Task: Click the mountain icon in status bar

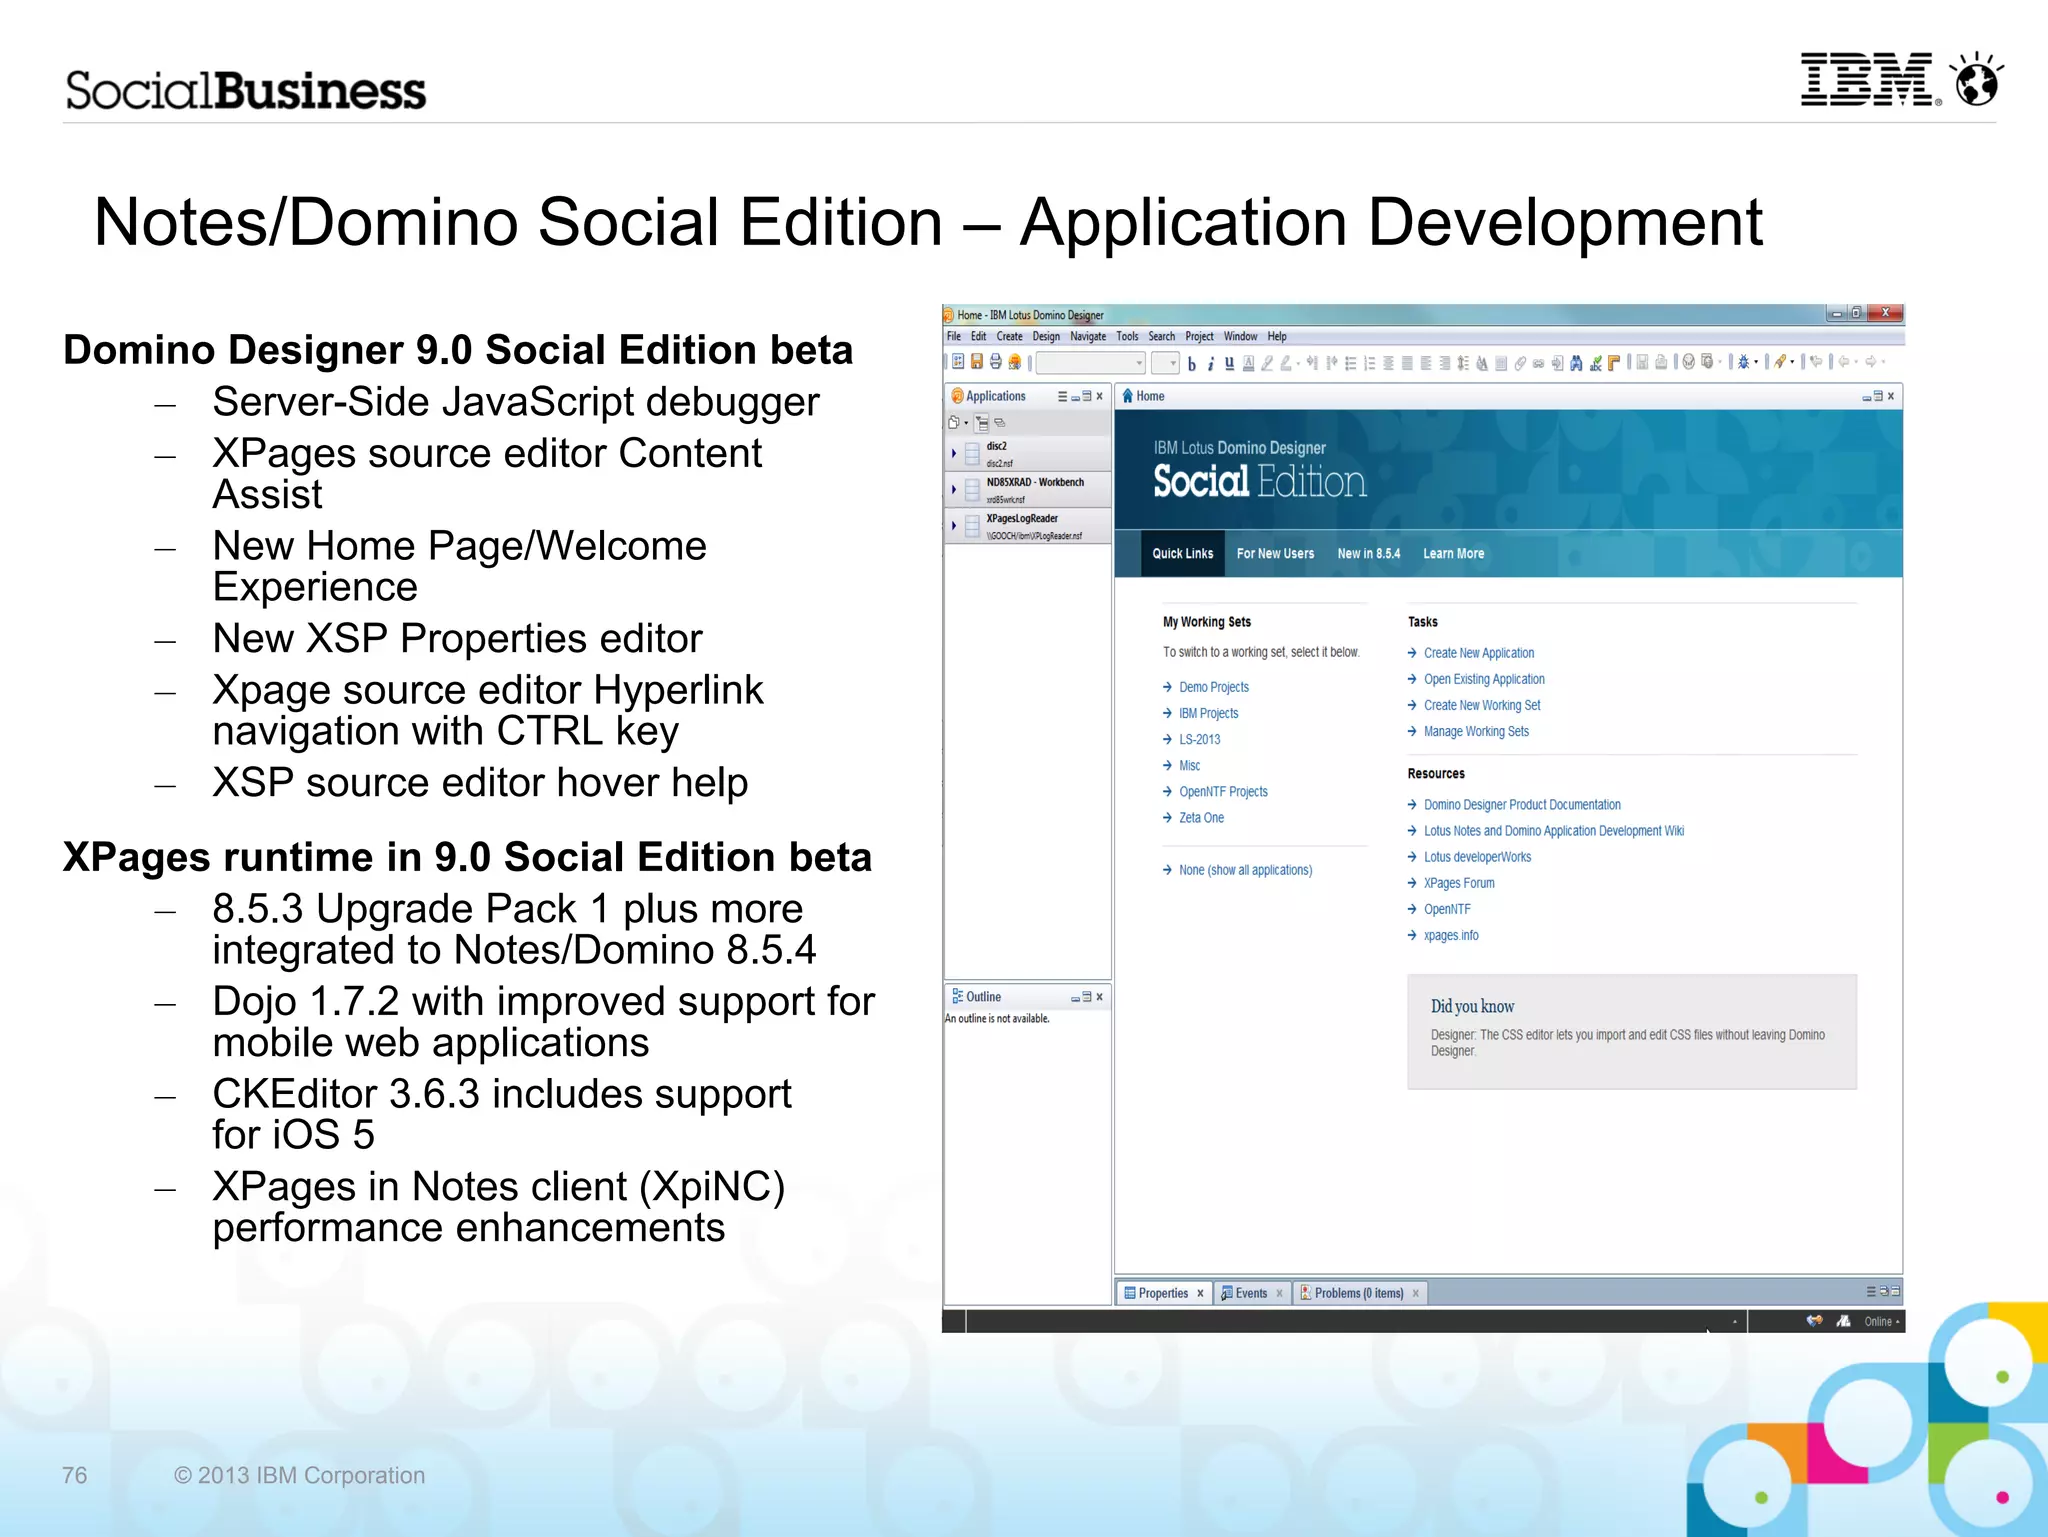Action: [x=1843, y=1321]
